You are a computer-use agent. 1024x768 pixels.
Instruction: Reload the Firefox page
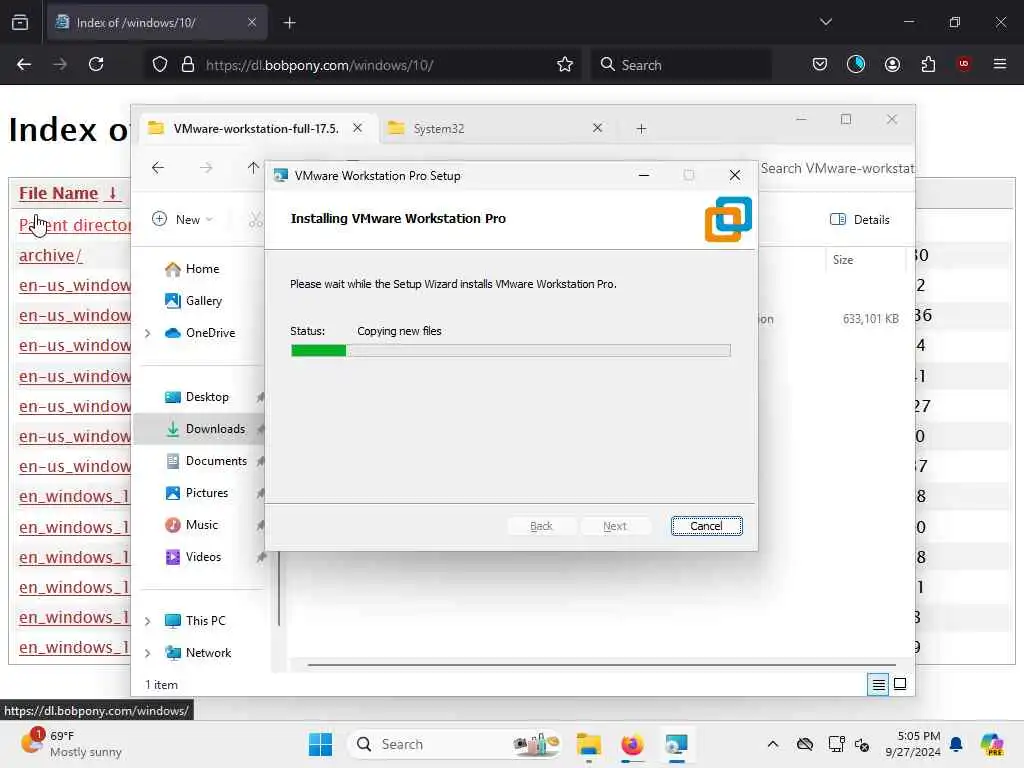click(96, 65)
